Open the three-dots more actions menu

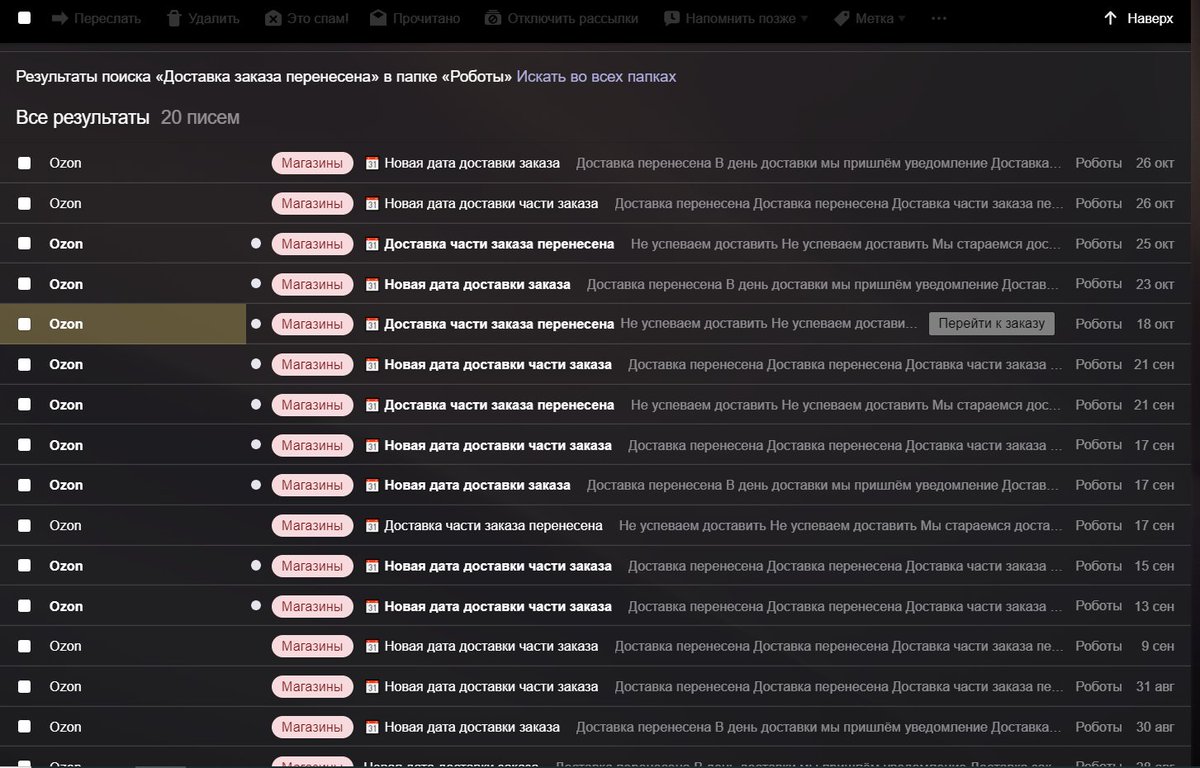938,18
